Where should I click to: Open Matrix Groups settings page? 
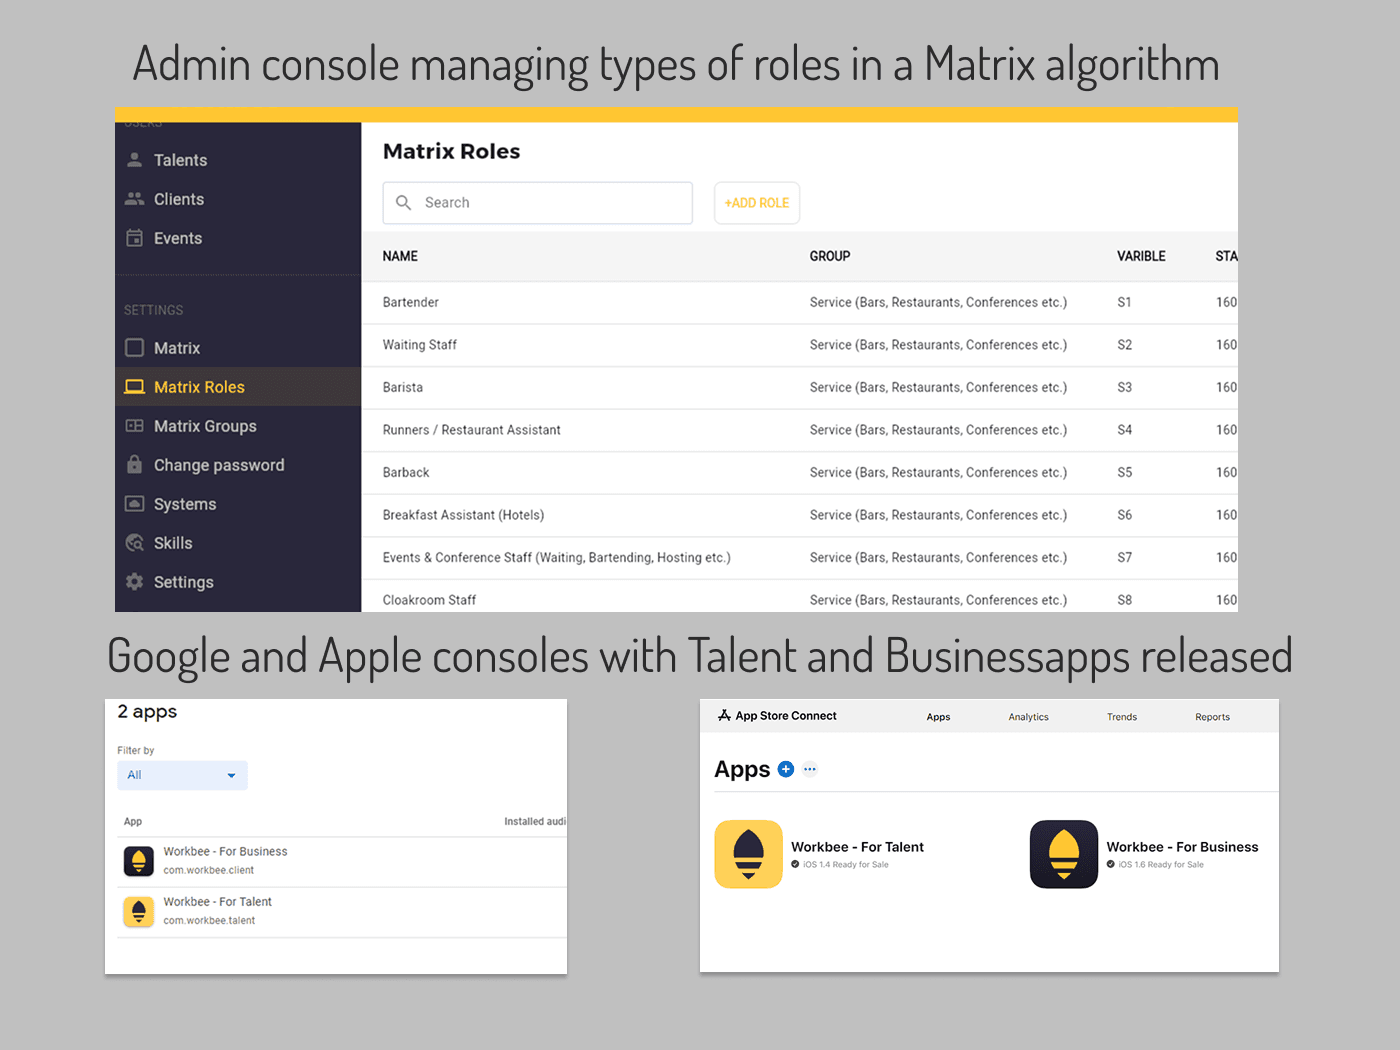pos(205,426)
